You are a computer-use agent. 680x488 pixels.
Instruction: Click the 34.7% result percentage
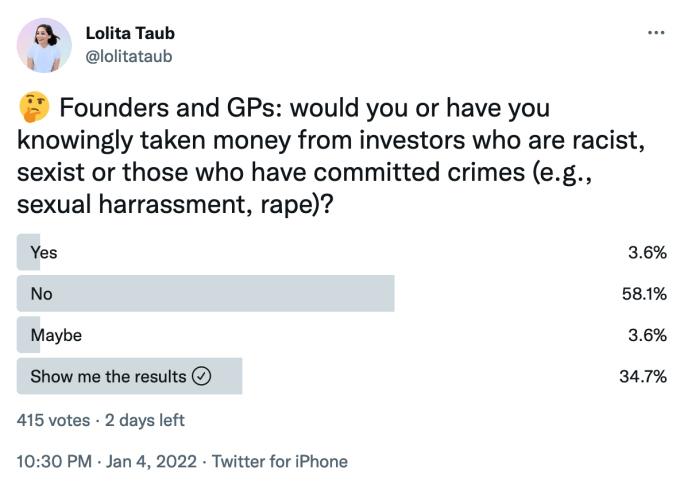pyautogui.click(x=642, y=377)
